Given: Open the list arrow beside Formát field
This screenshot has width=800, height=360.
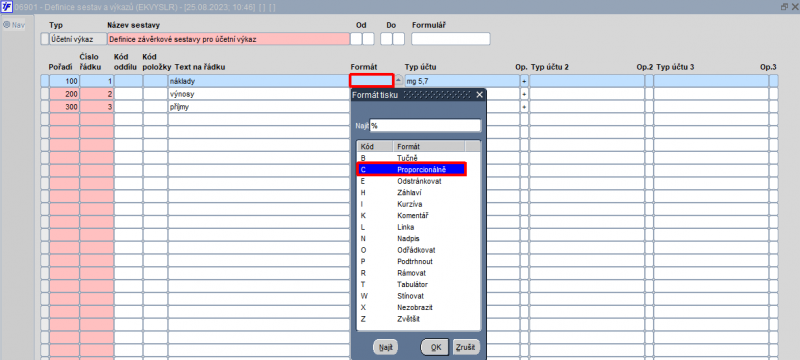Looking at the screenshot, I should 399,81.
